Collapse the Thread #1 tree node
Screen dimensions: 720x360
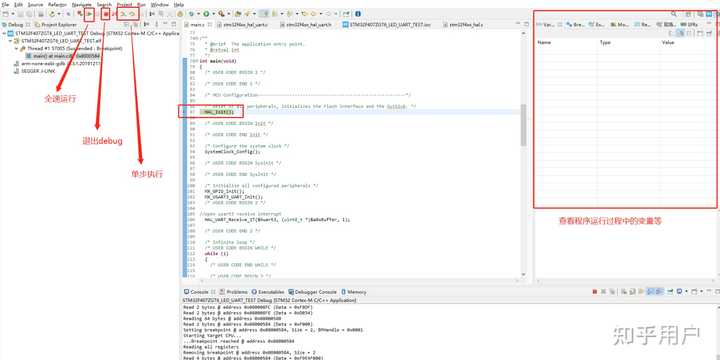click(x=16, y=48)
